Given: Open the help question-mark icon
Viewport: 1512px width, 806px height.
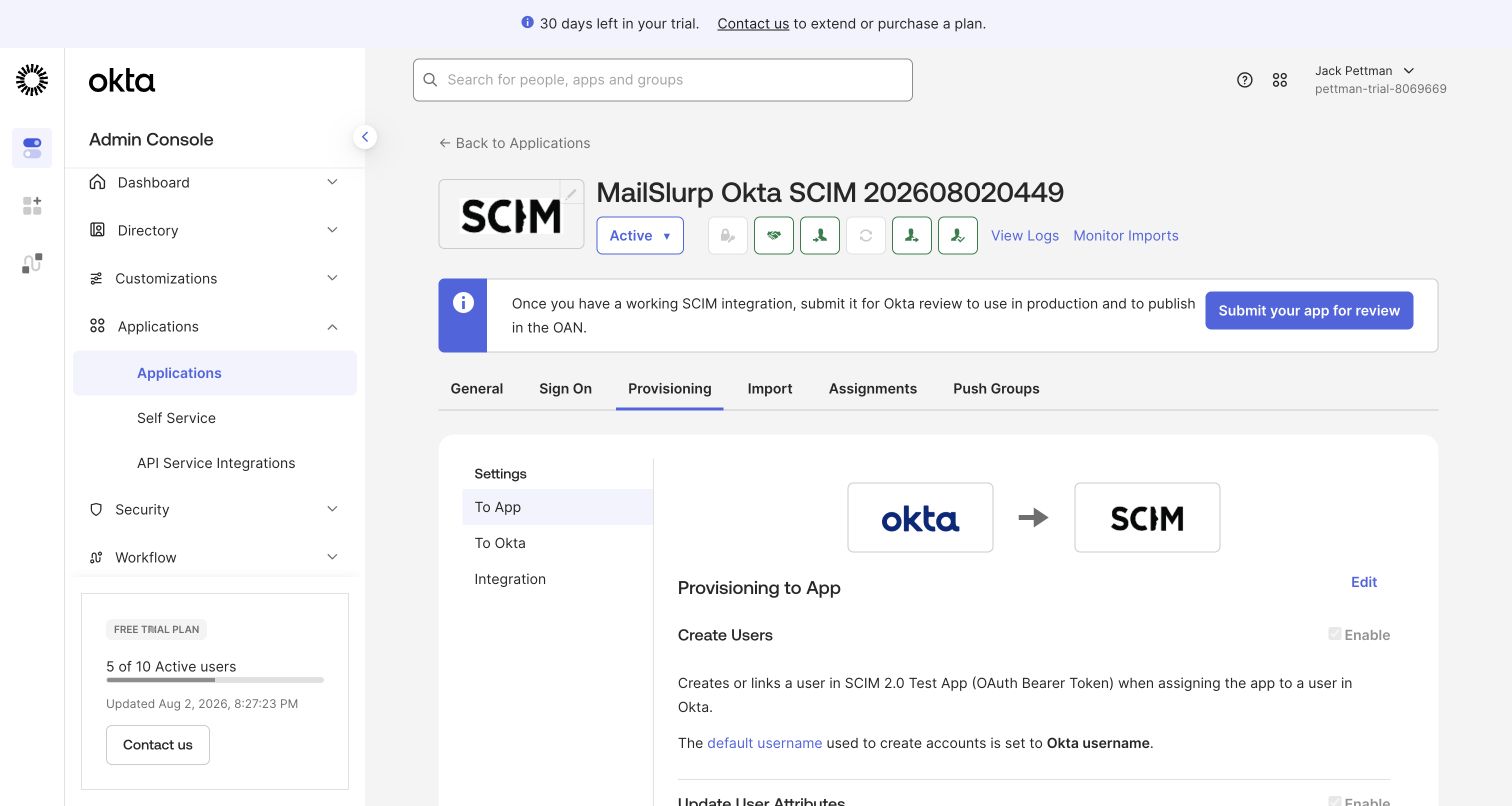Looking at the screenshot, I should click(x=1245, y=80).
